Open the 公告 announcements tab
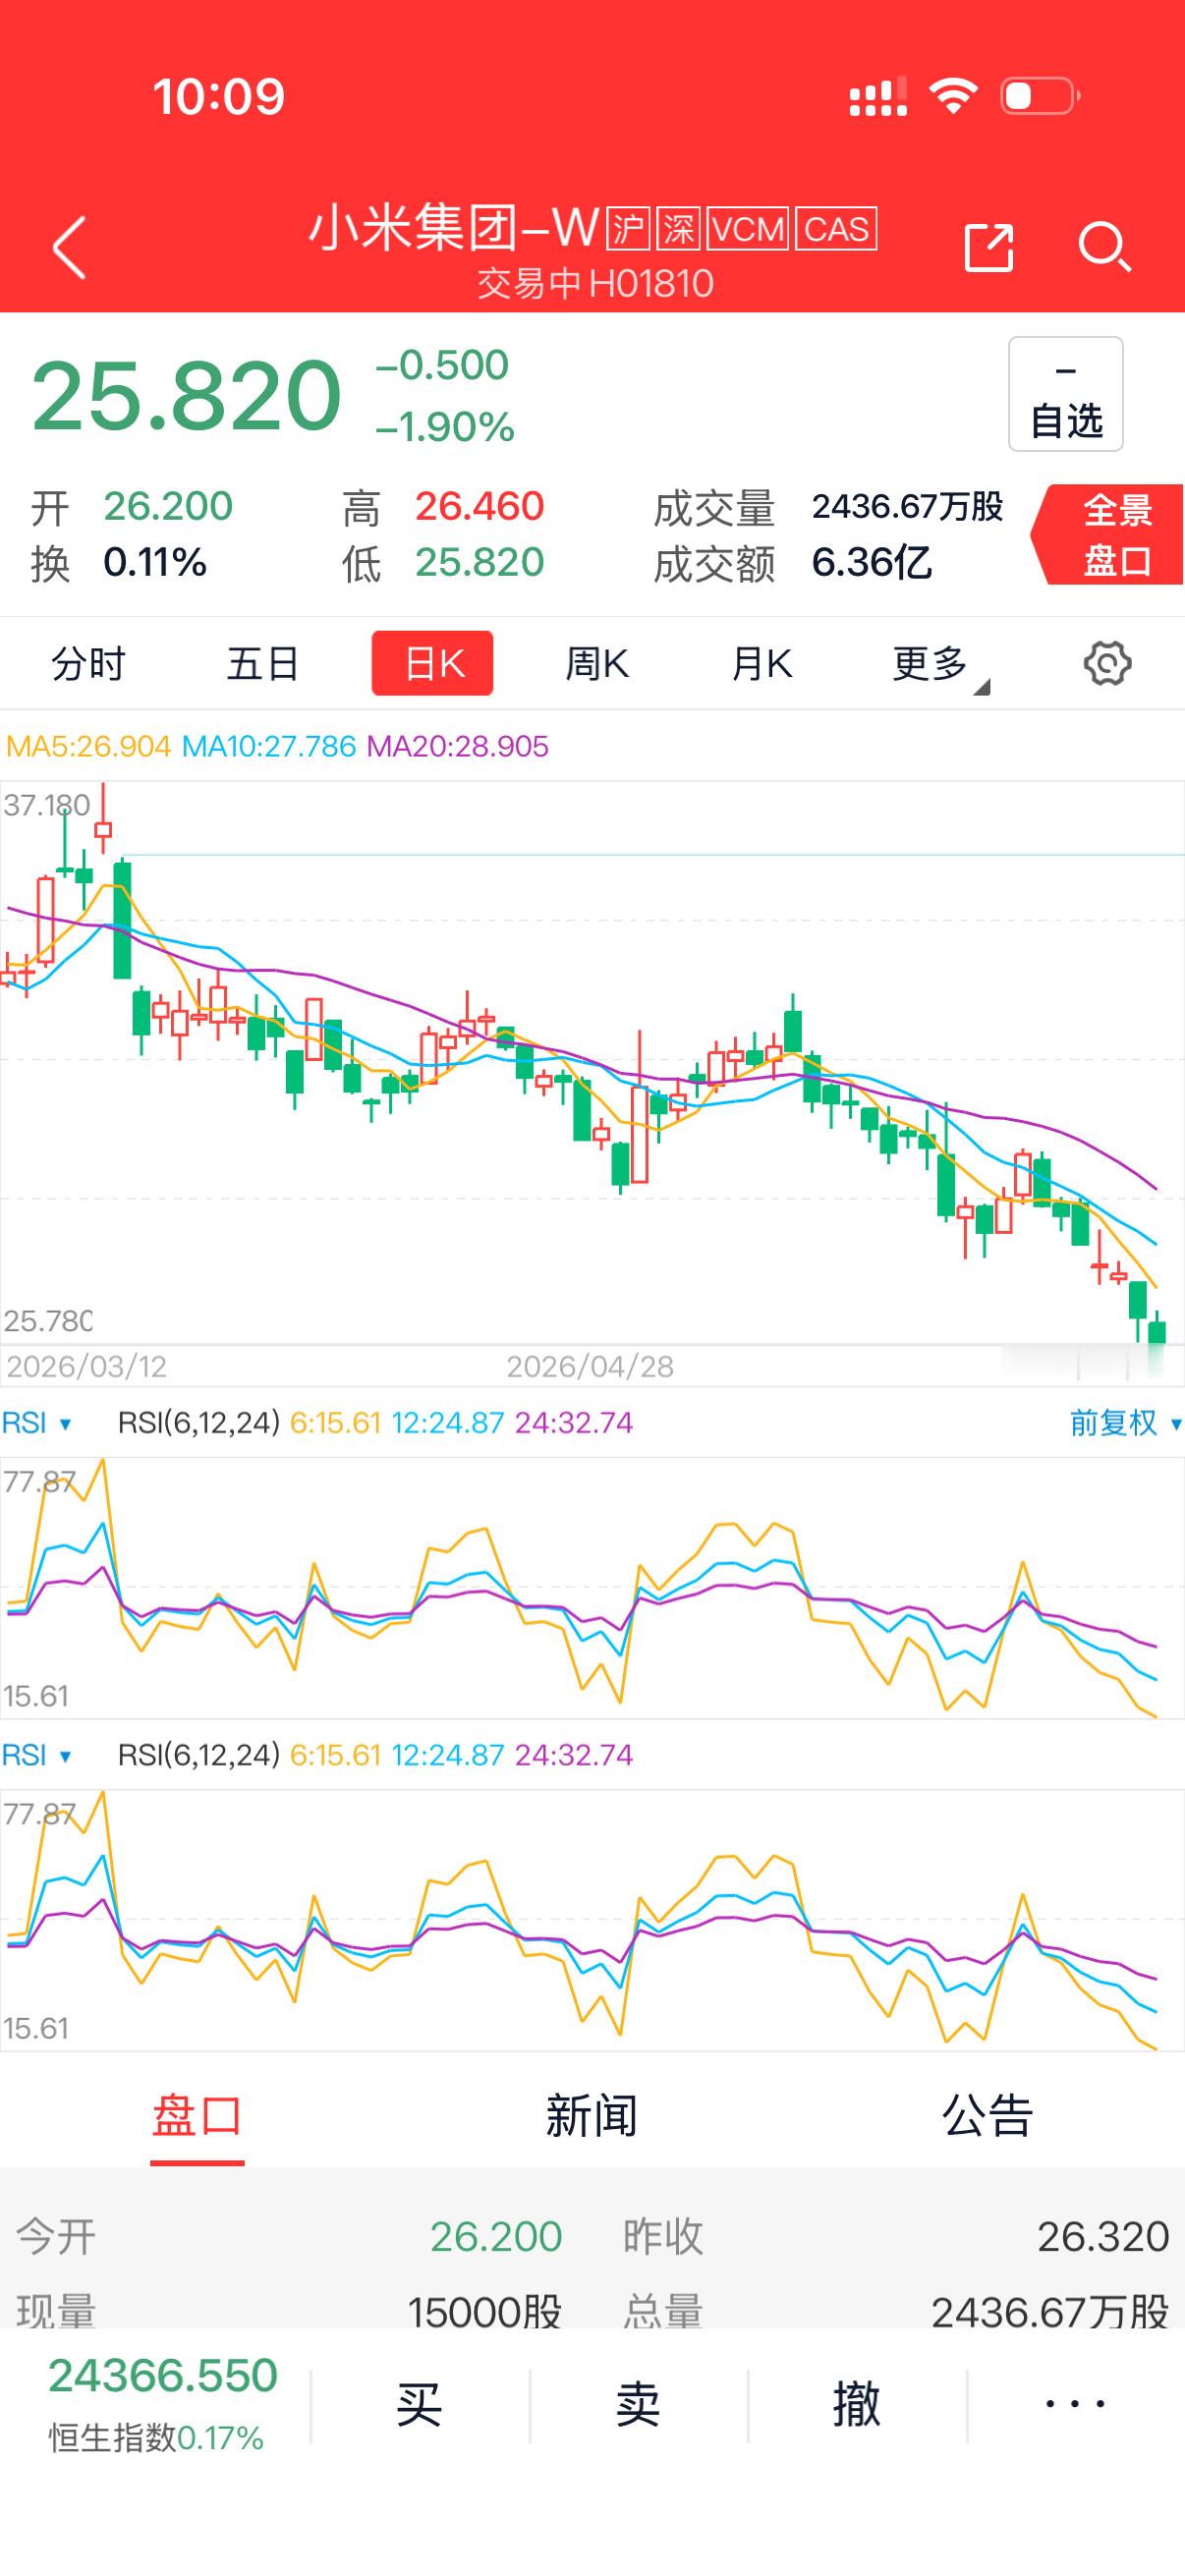 point(988,2117)
